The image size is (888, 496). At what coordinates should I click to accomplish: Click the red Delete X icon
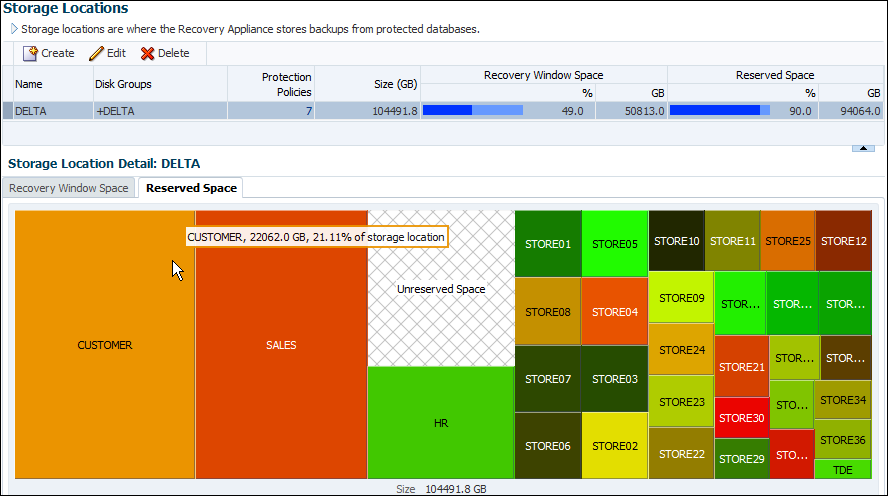pyautogui.click(x=147, y=53)
